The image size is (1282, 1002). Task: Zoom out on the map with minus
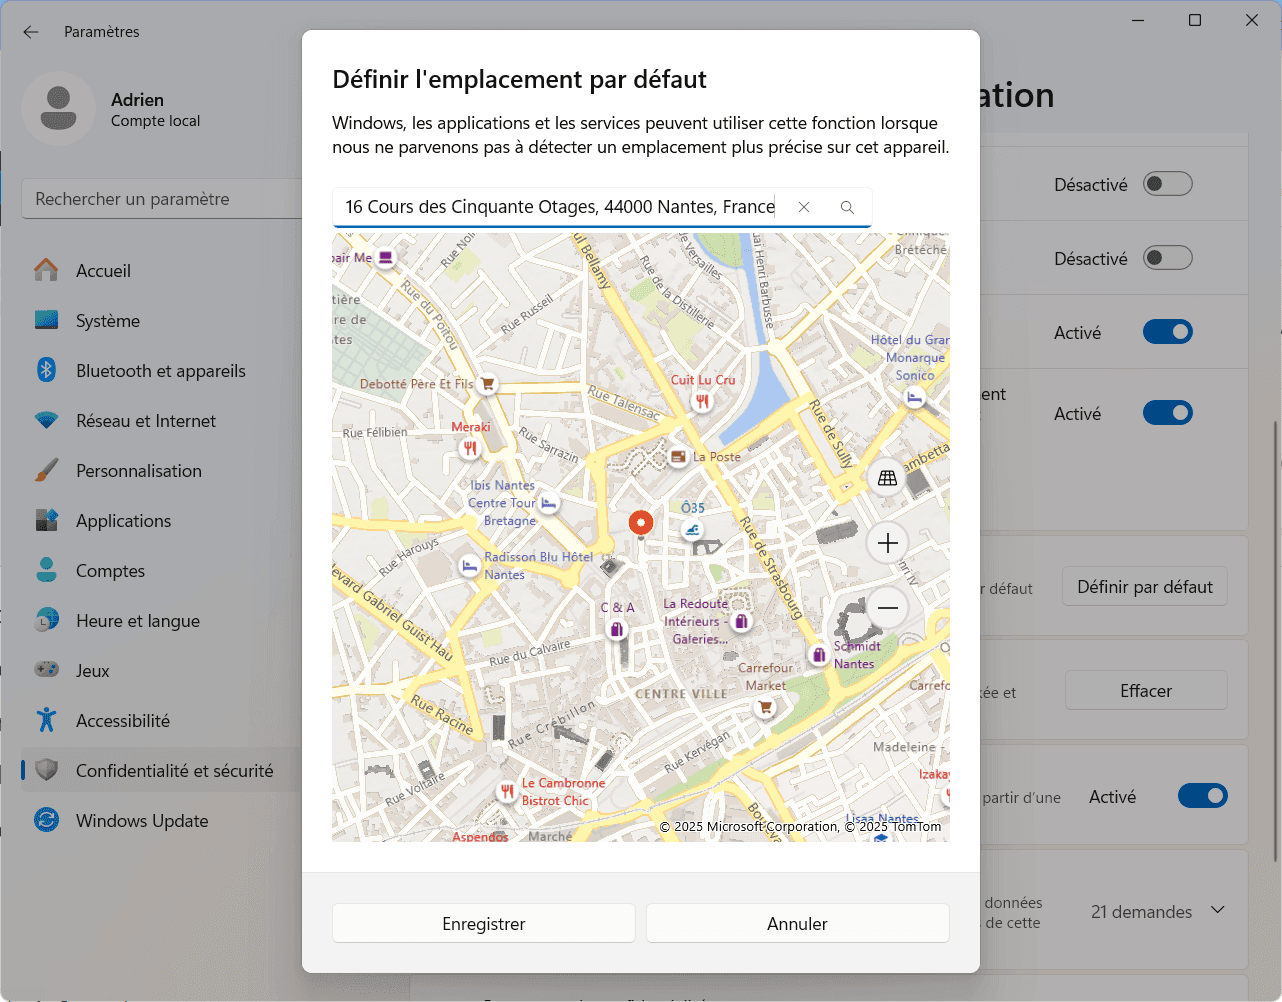(887, 607)
